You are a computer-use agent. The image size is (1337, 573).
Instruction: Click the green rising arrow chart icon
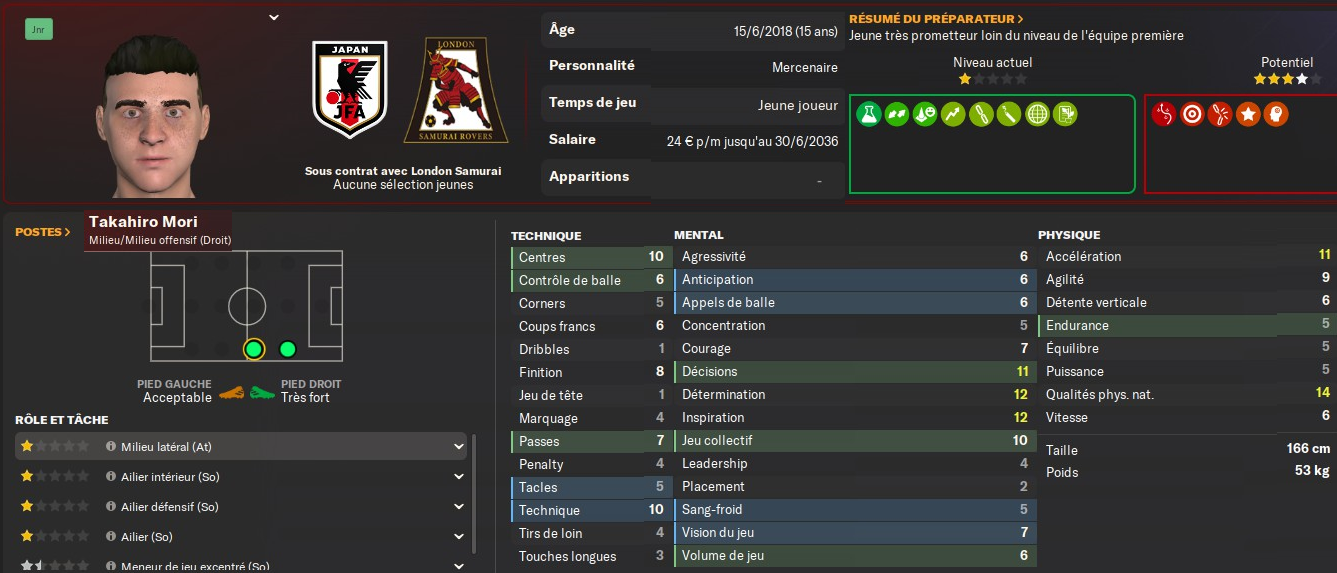click(953, 115)
